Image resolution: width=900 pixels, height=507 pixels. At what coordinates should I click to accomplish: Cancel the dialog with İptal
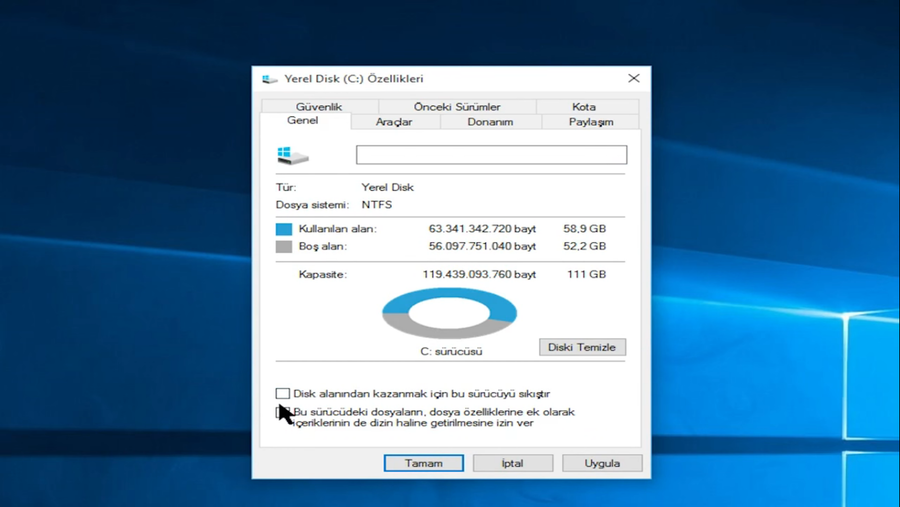513,463
